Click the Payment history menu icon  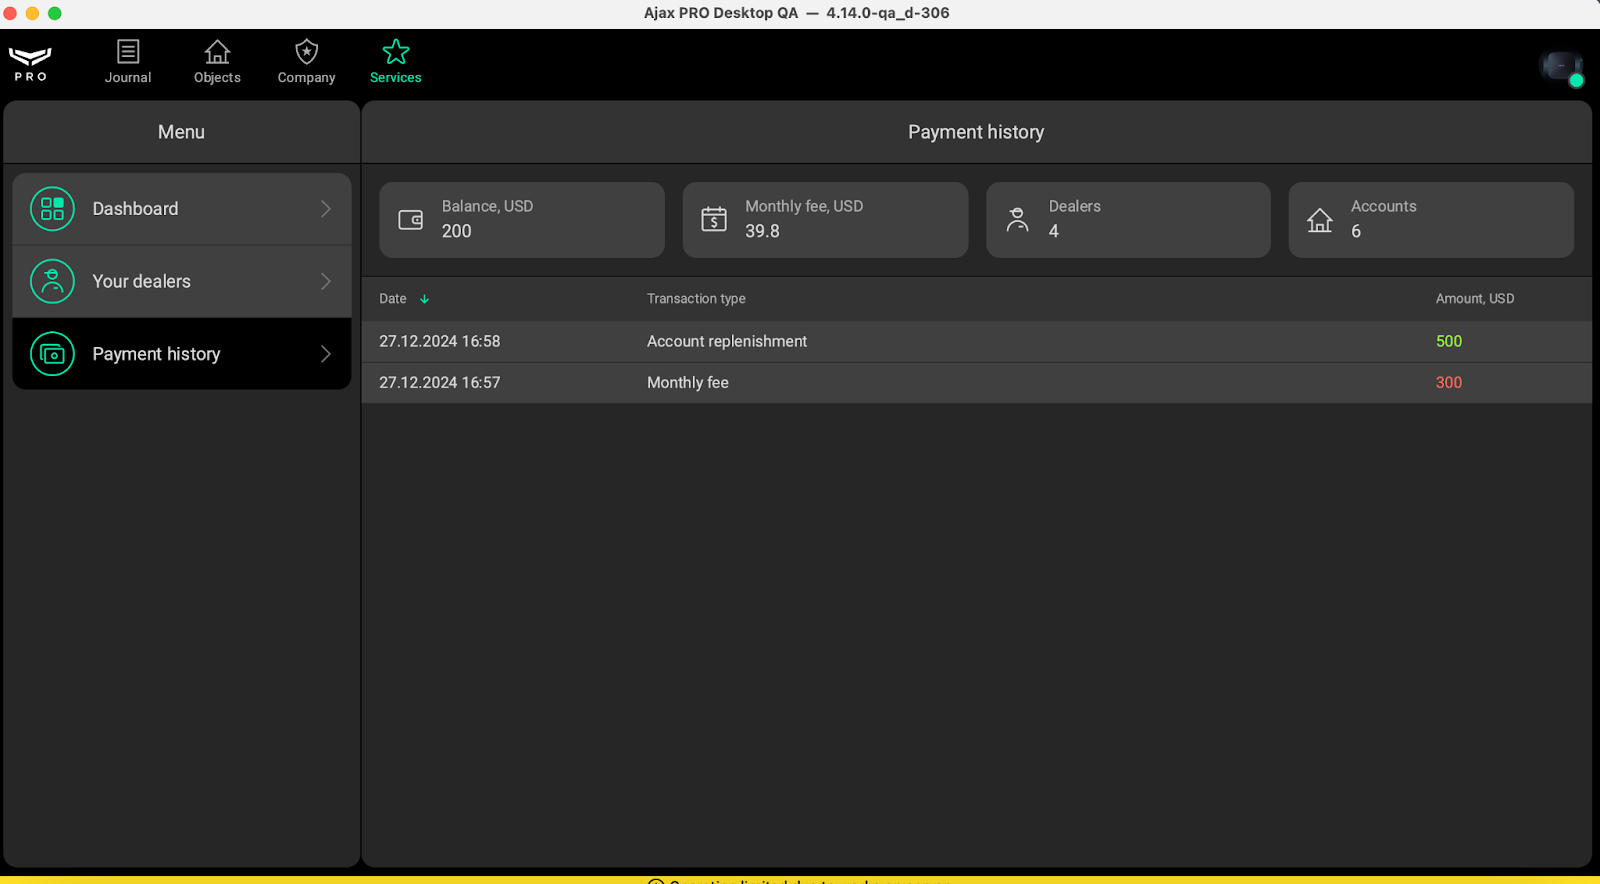pos(52,354)
